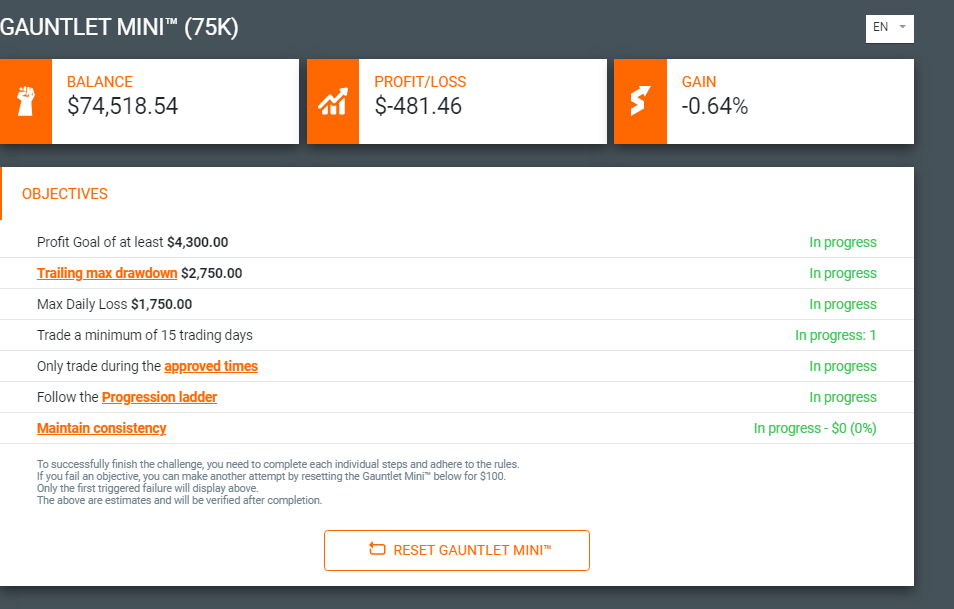This screenshot has width=954, height=609.
Task: Click the lightning bolt Gain icon
Action: coord(640,101)
